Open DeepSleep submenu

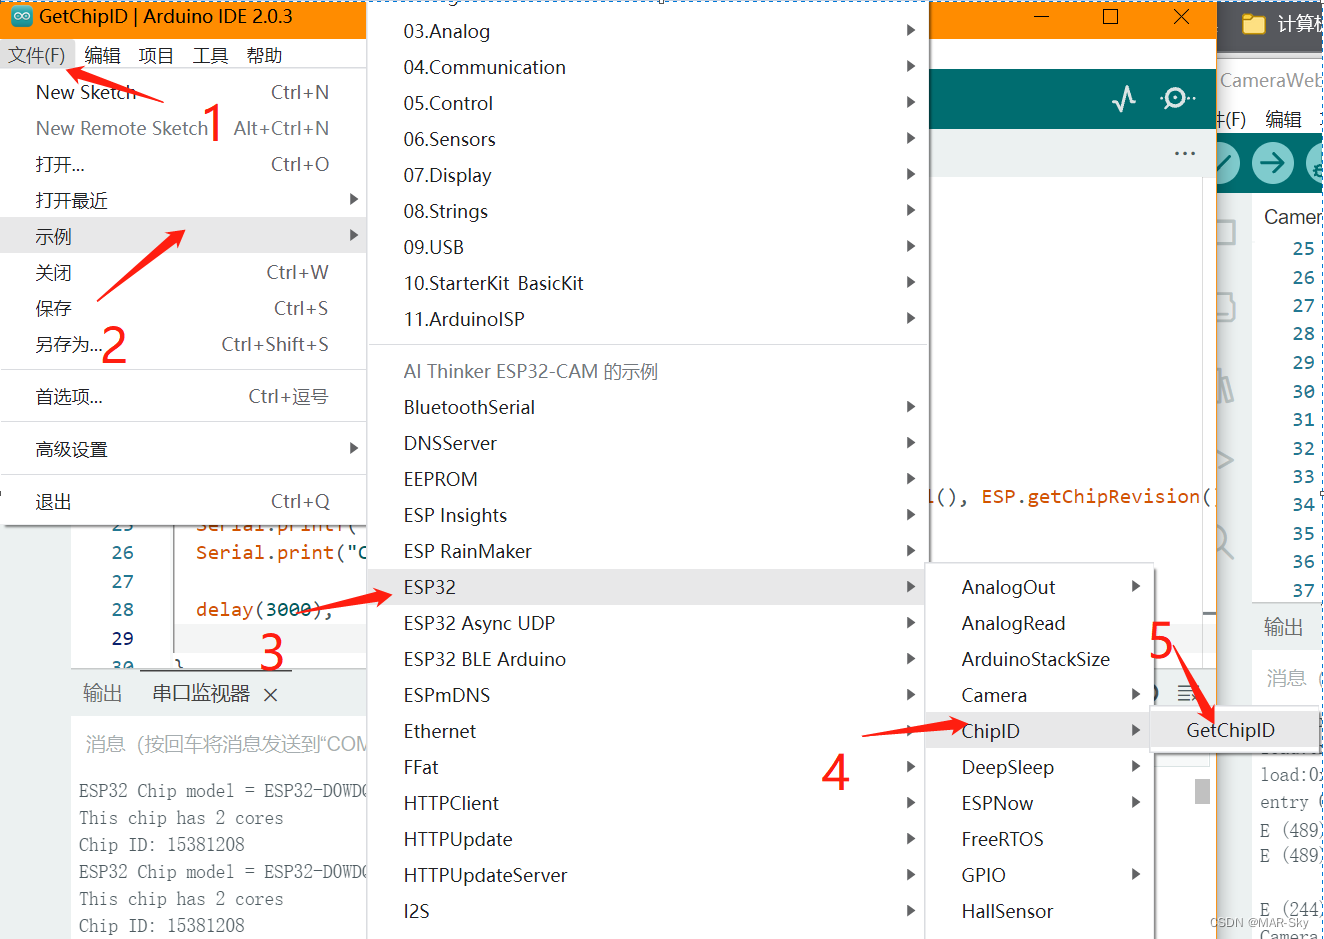click(1040, 767)
